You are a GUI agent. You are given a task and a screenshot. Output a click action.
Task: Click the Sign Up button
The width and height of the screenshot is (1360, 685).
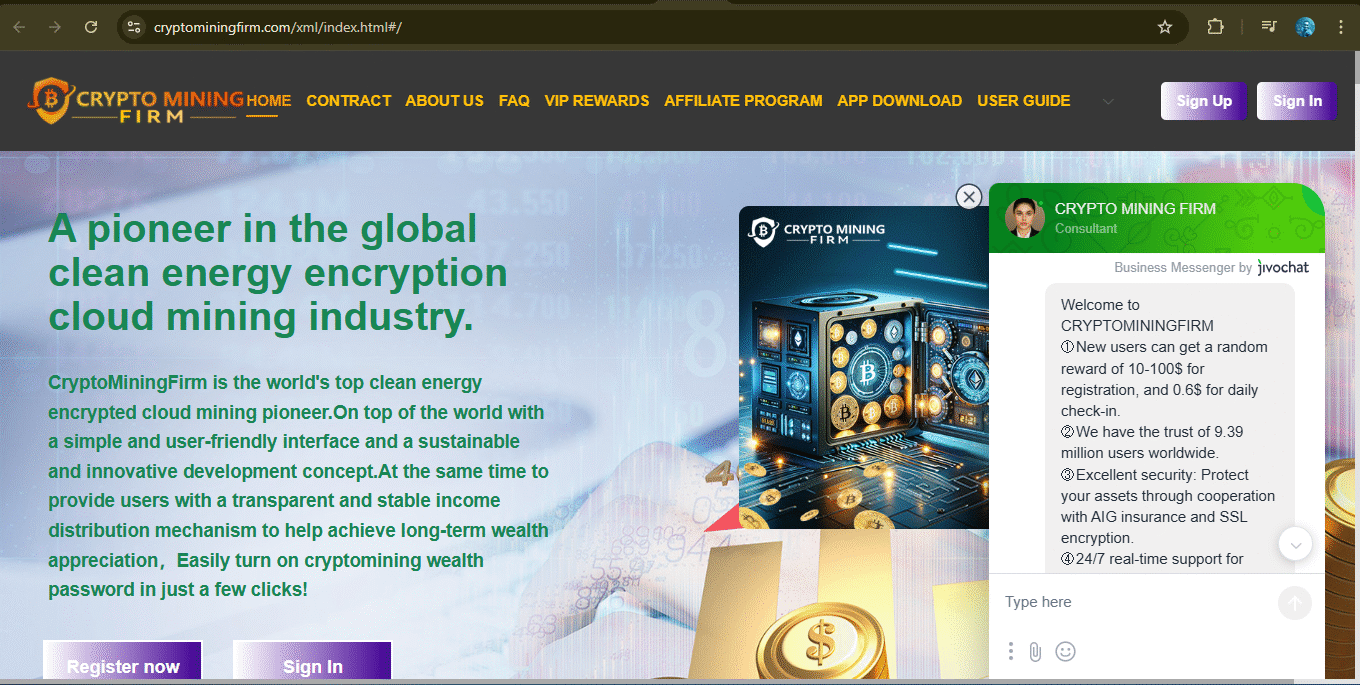coord(1203,101)
